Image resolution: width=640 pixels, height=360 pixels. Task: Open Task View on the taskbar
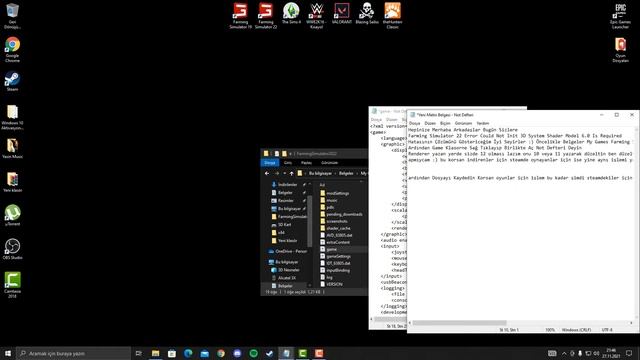click(x=139, y=353)
